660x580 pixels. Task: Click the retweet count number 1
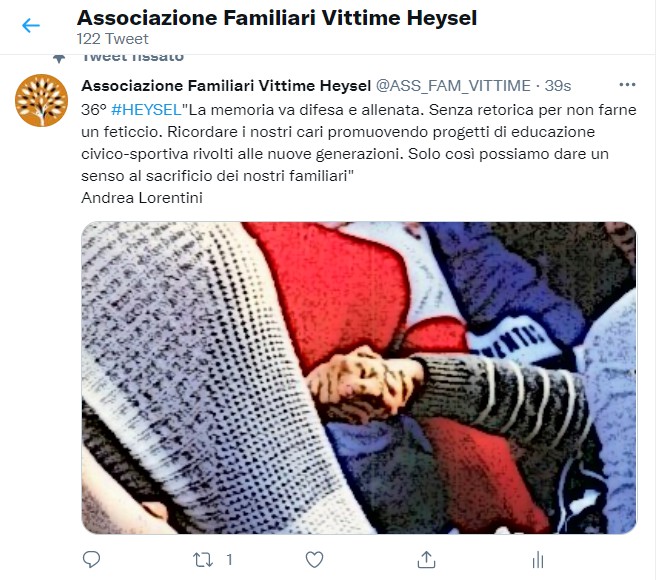pyautogui.click(x=229, y=560)
